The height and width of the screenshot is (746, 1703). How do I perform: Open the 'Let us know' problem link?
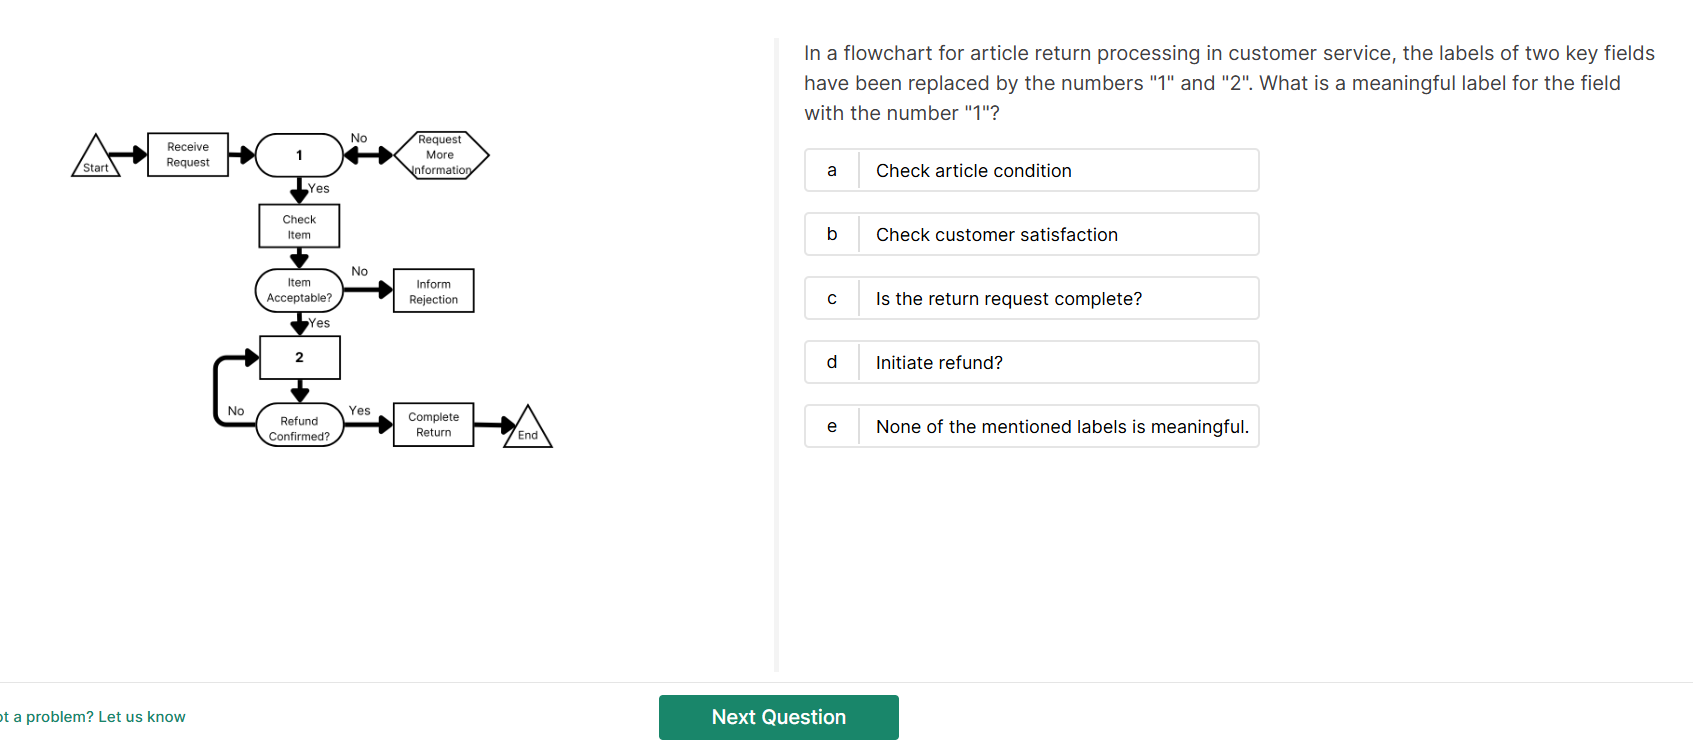coord(141,717)
